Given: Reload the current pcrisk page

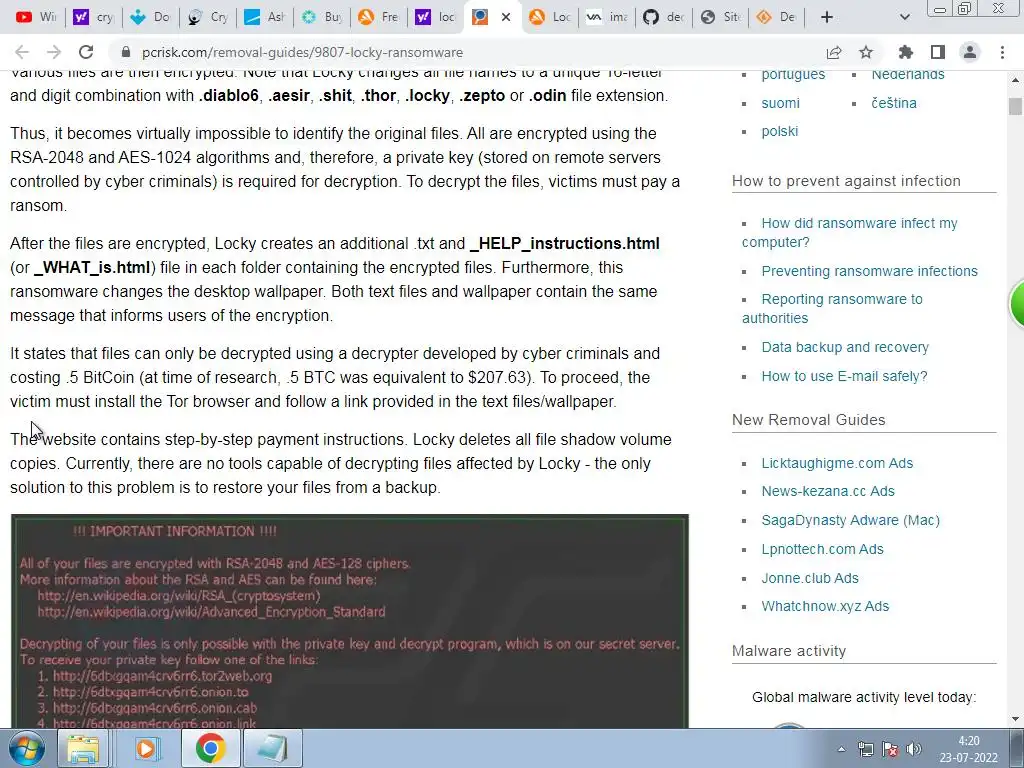Looking at the screenshot, I should click(86, 52).
